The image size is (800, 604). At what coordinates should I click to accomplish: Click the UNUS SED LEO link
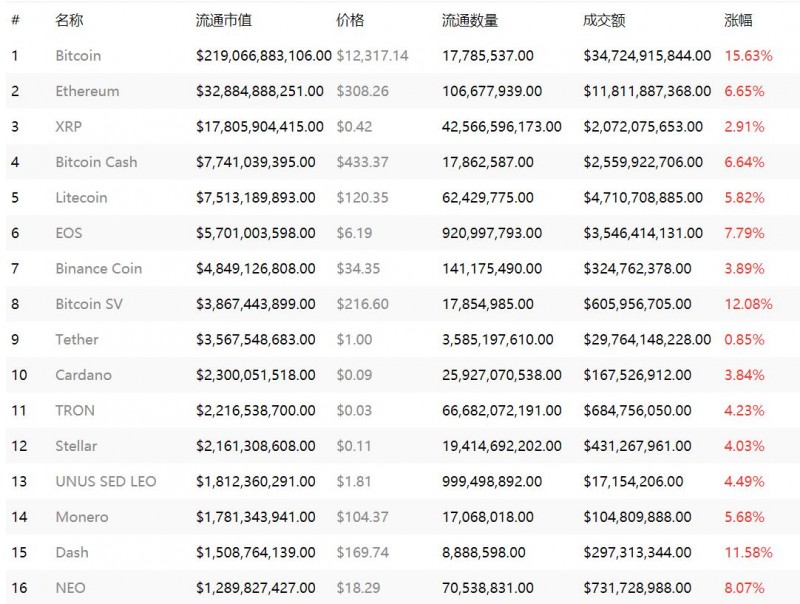pyautogui.click(x=106, y=481)
